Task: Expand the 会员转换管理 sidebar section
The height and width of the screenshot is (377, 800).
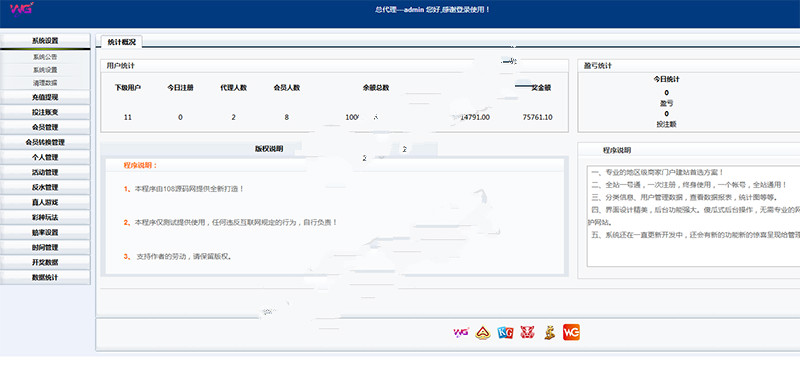Action: (45, 142)
